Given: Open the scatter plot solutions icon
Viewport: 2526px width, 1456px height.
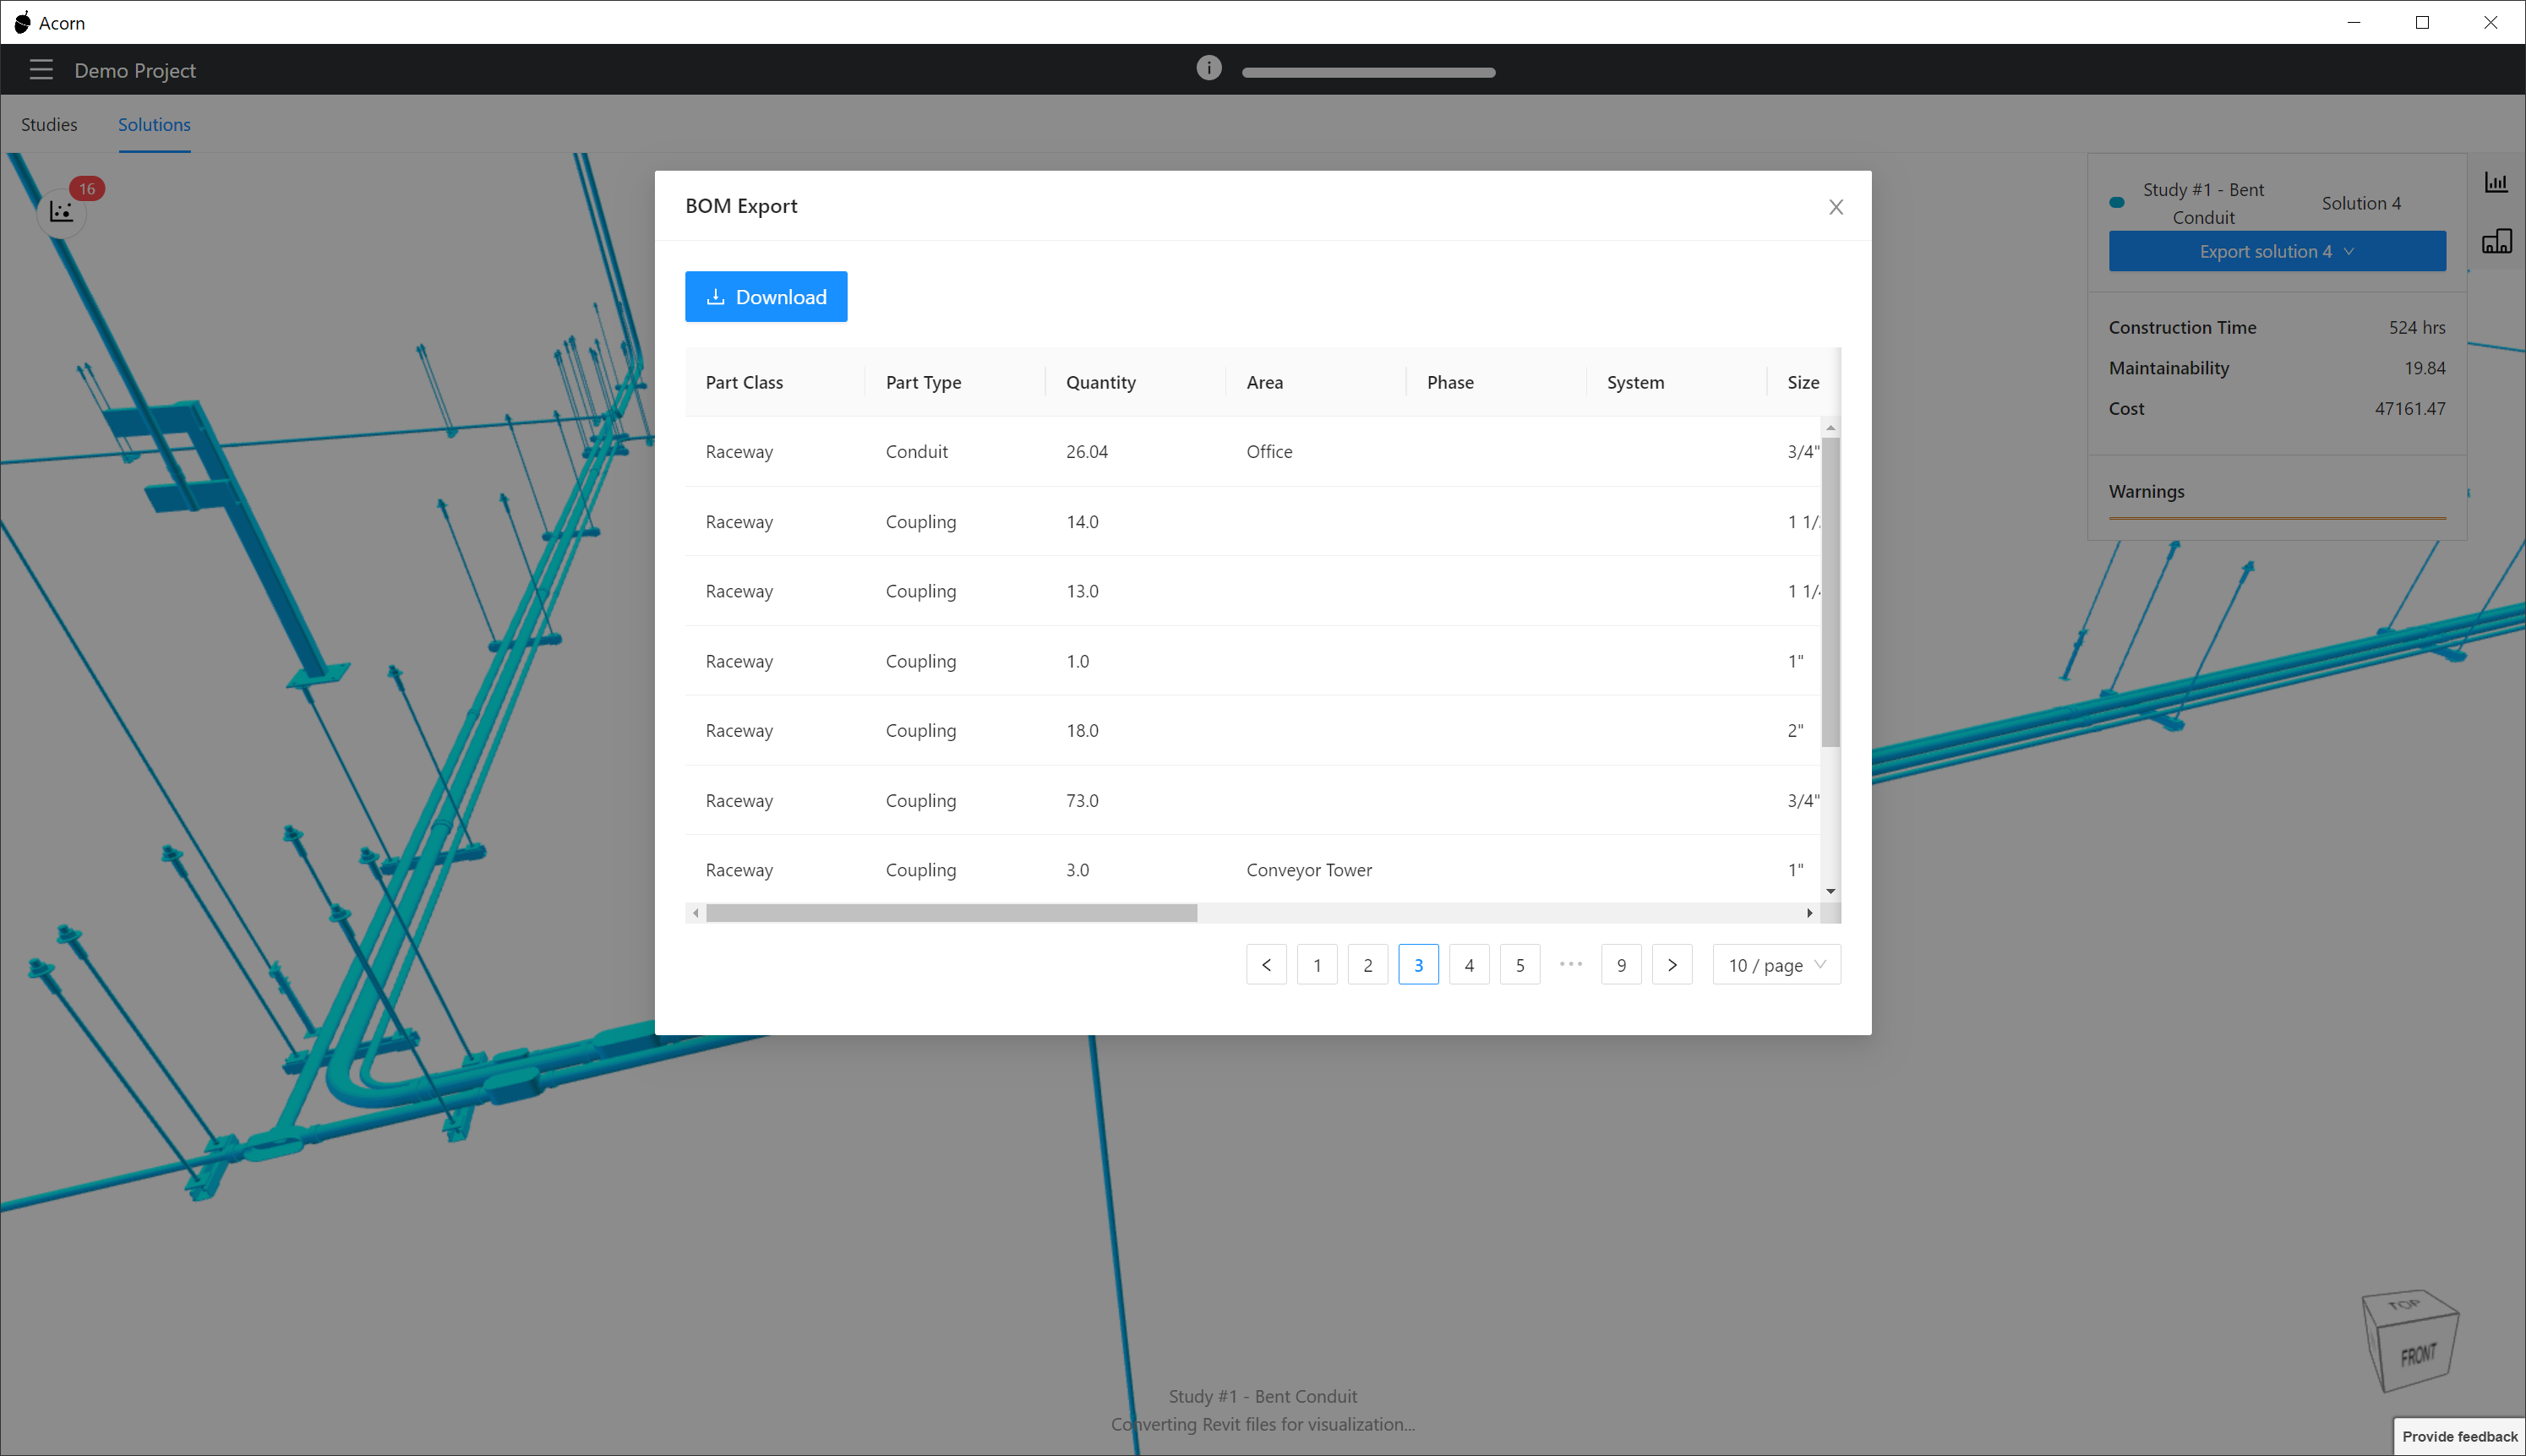Looking at the screenshot, I should [61, 212].
